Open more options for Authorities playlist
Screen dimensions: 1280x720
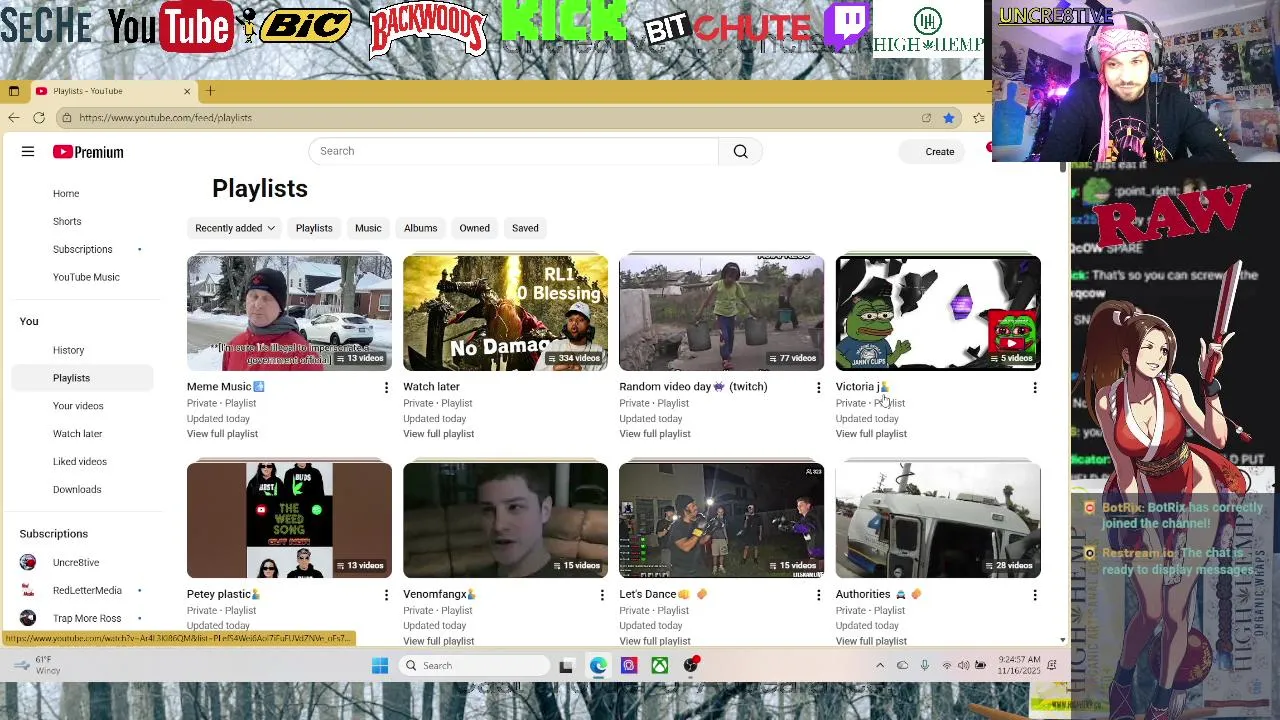coord(1034,595)
